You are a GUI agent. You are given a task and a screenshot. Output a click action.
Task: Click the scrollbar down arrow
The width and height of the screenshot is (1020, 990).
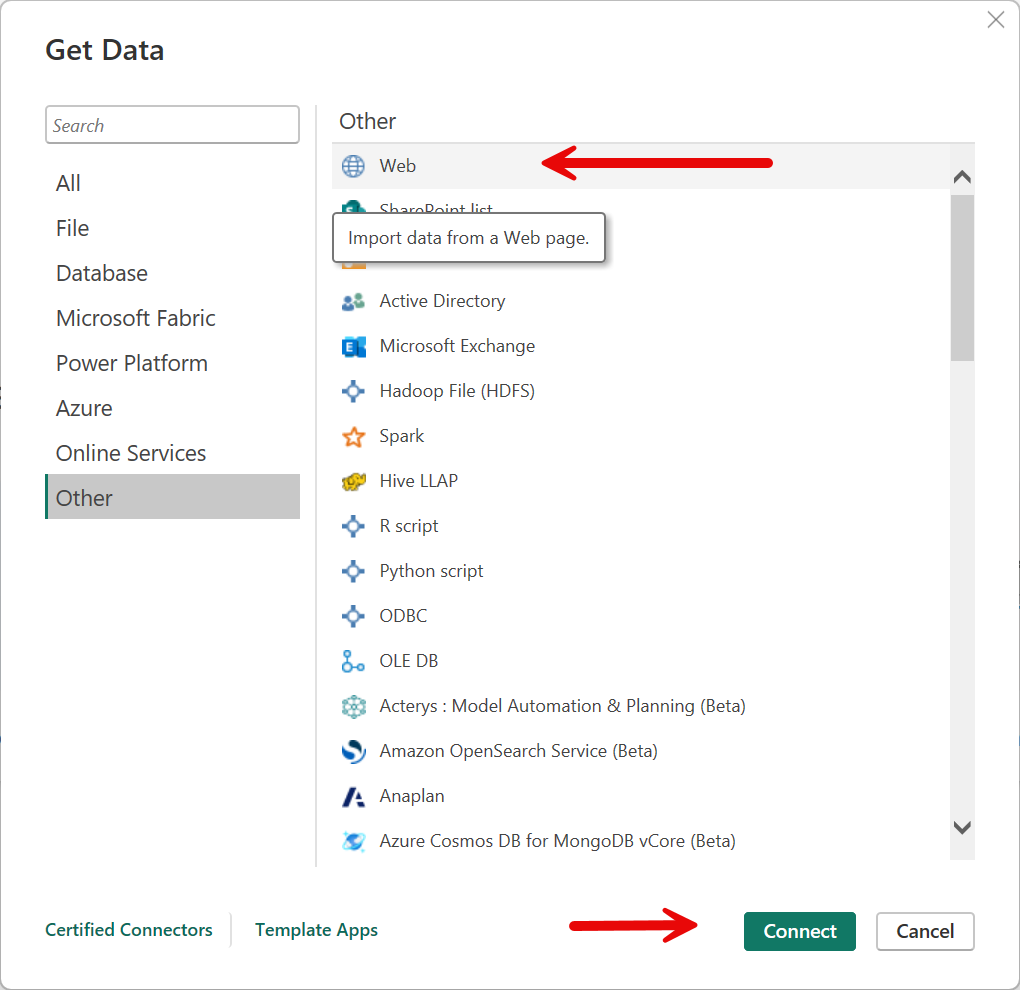[962, 827]
